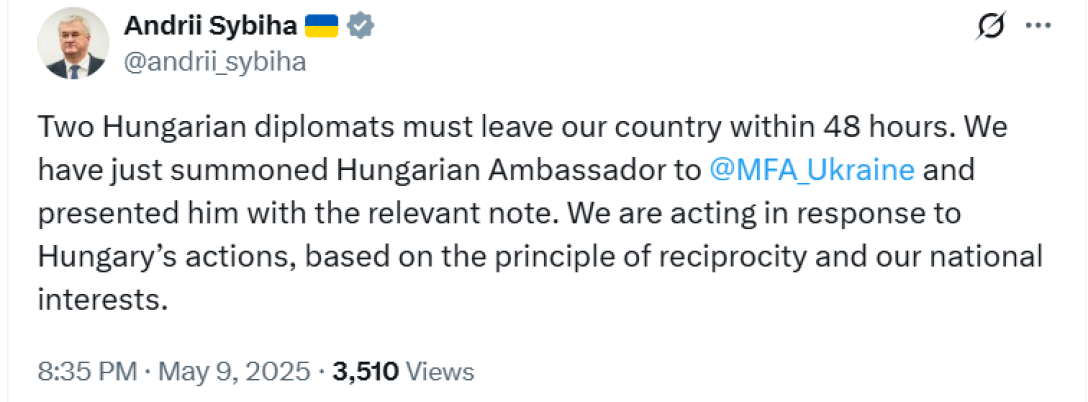Click the May 9, 2025 date
The height and width of the screenshot is (402, 1088).
tap(233, 372)
